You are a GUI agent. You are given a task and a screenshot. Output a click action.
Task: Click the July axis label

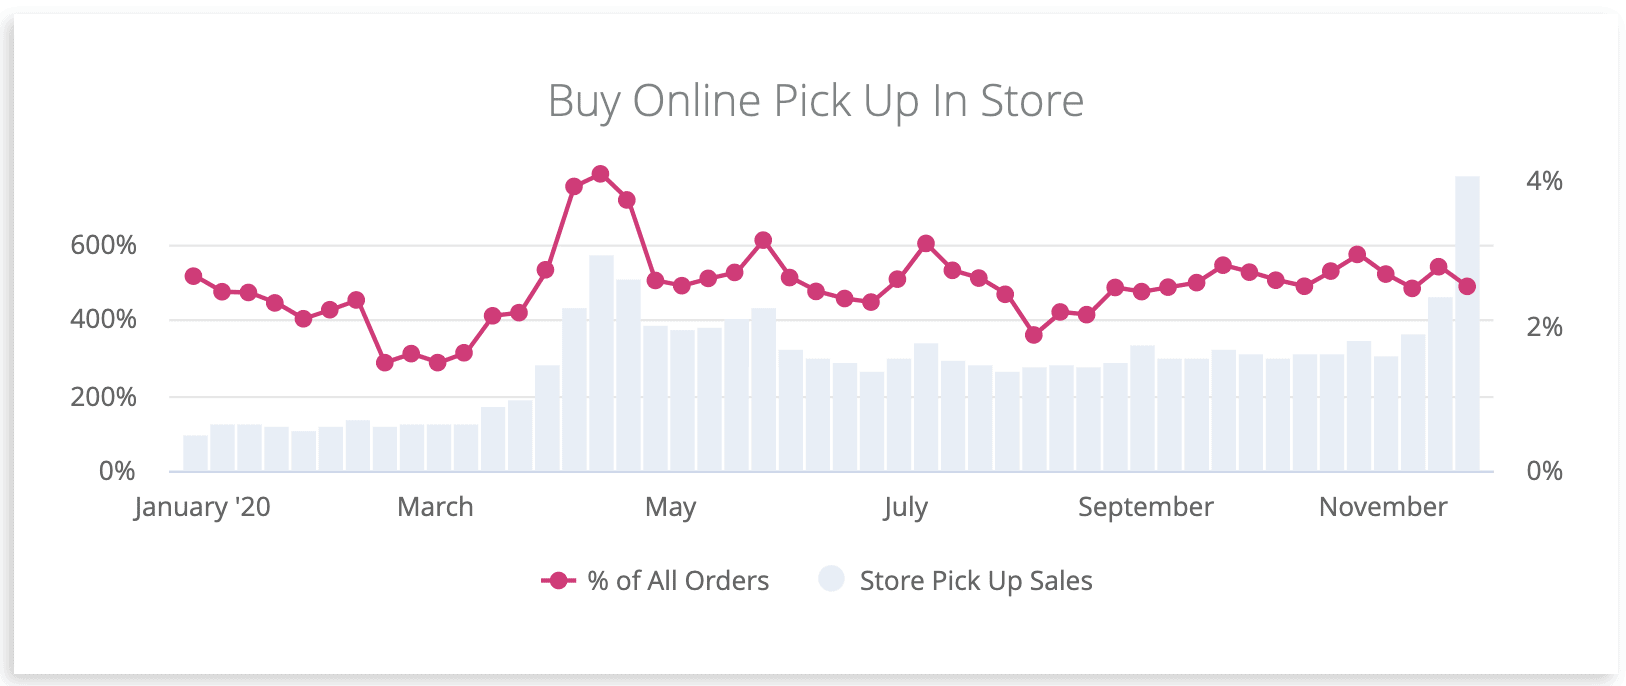[x=905, y=507]
